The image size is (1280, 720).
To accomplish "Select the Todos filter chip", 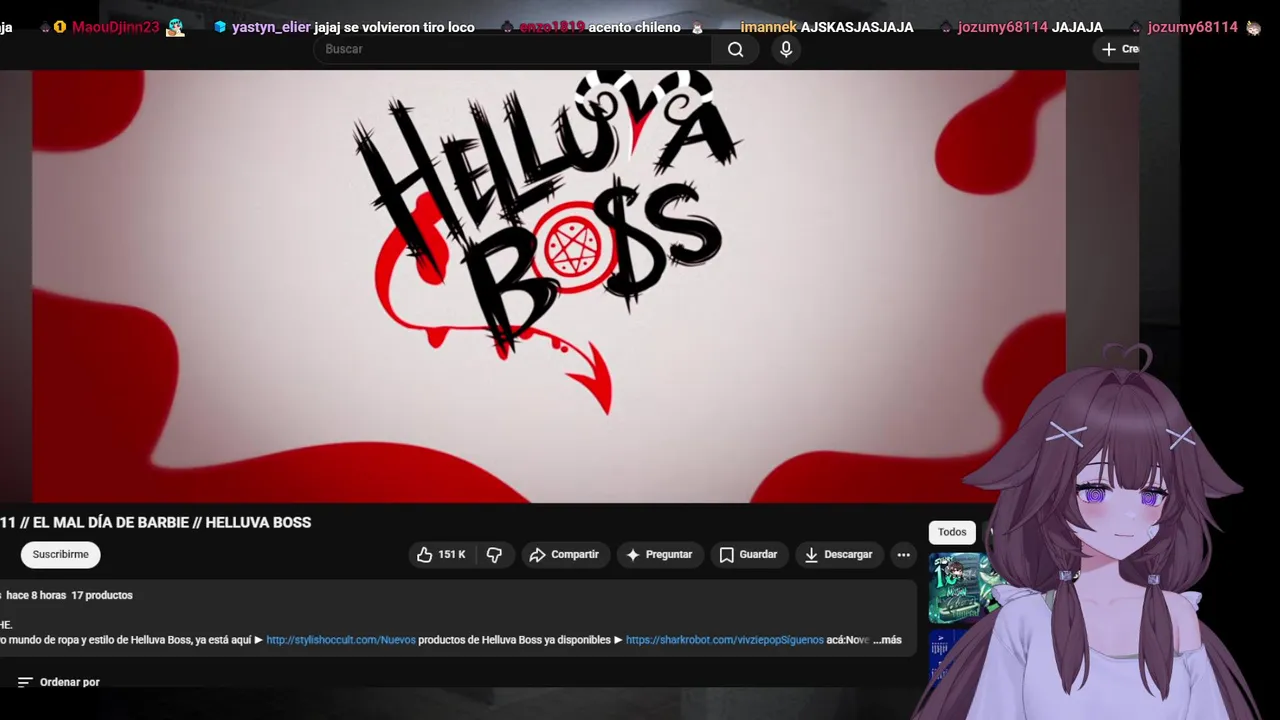I will (x=952, y=532).
